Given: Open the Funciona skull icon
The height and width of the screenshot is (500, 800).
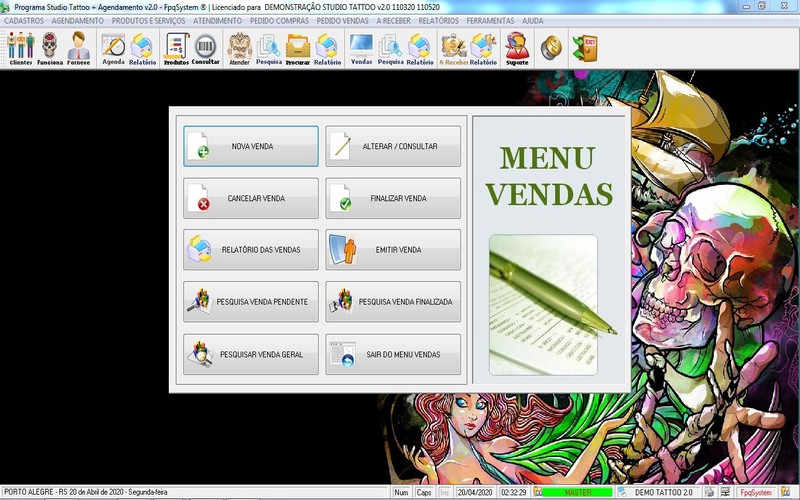Looking at the screenshot, I should pyautogui.click(x=49, y=48).
